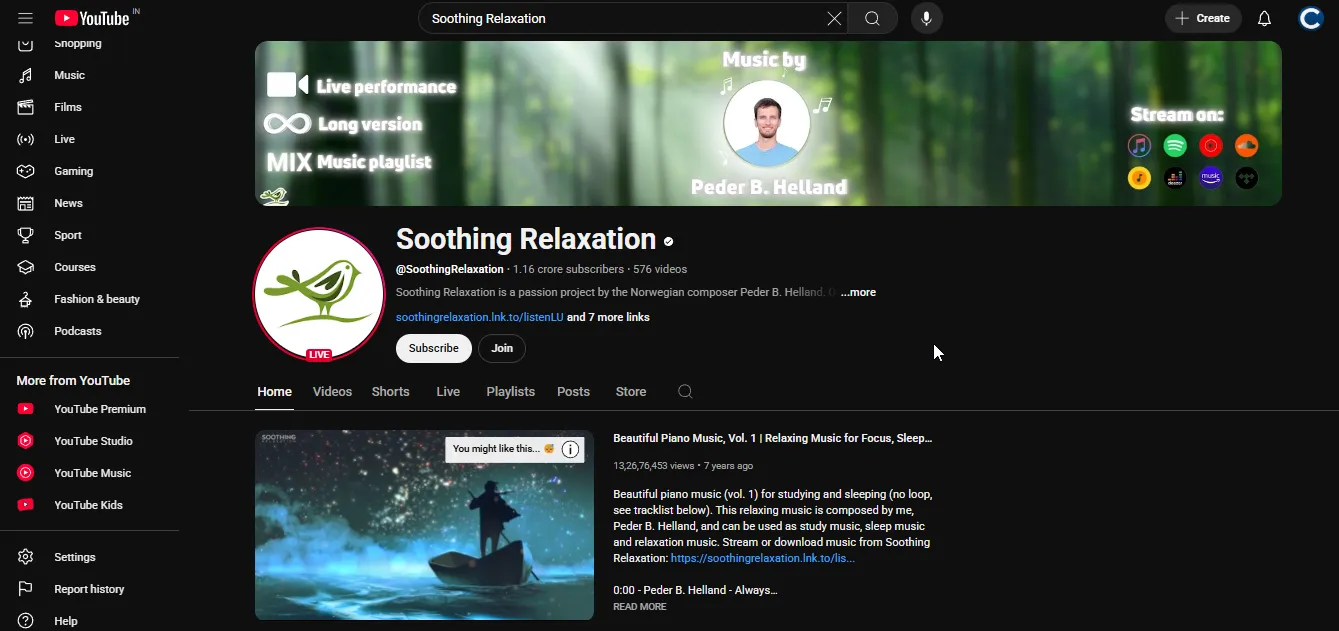Show the '7 more links' list
The width and height of the screenshot is (1339, 631).
(608, 317)
